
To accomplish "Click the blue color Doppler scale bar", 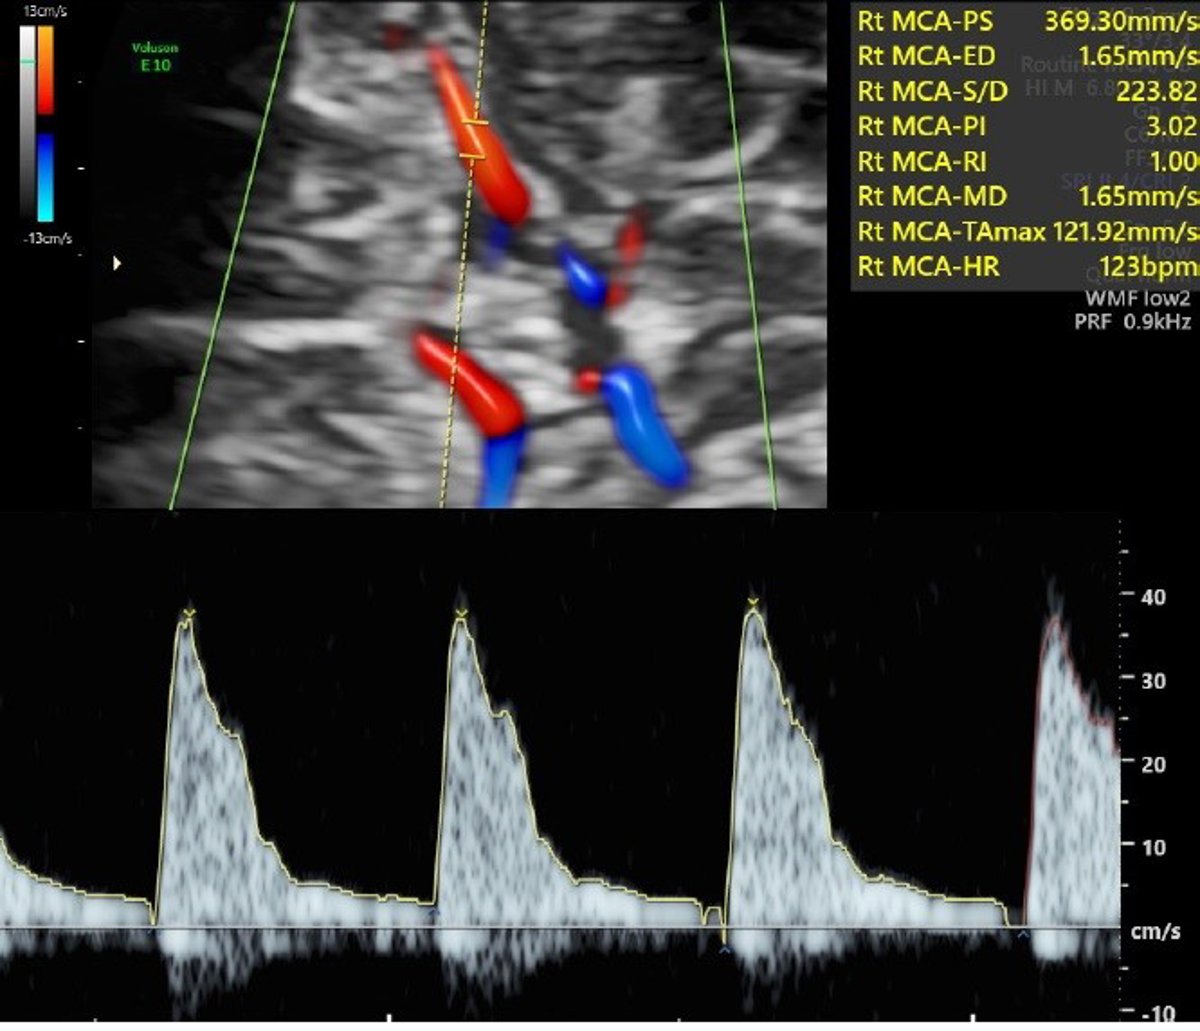I will [x=46, y=177].
